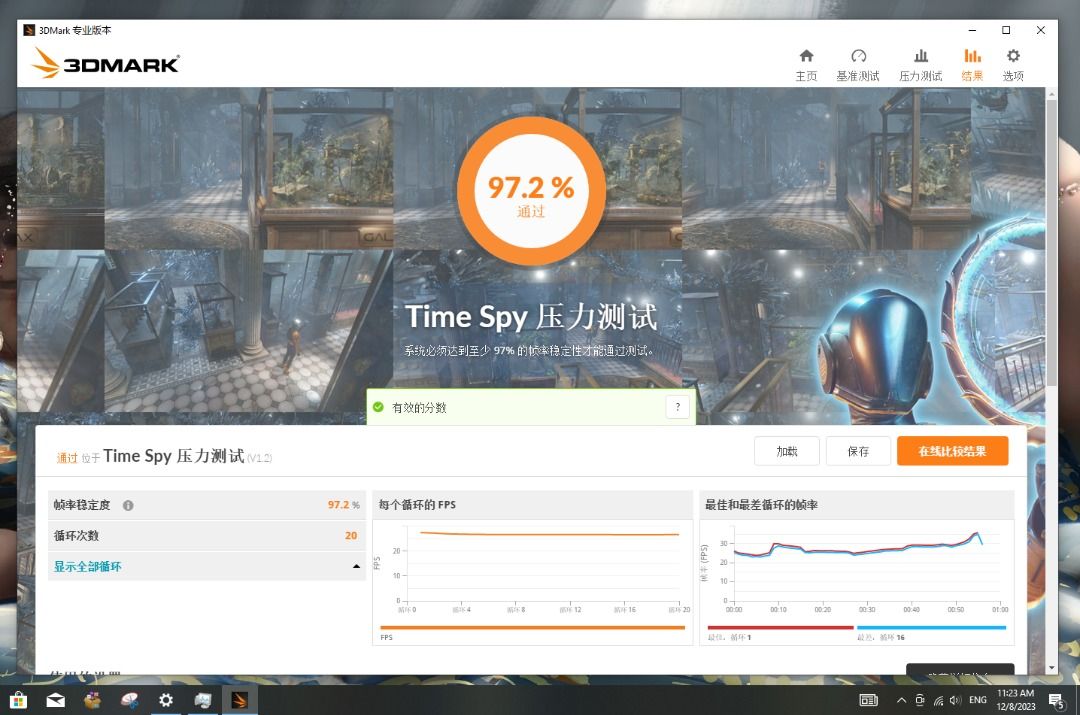Open the 压力测试 stress test tab
1080x715 pixels.
point(920,65)
